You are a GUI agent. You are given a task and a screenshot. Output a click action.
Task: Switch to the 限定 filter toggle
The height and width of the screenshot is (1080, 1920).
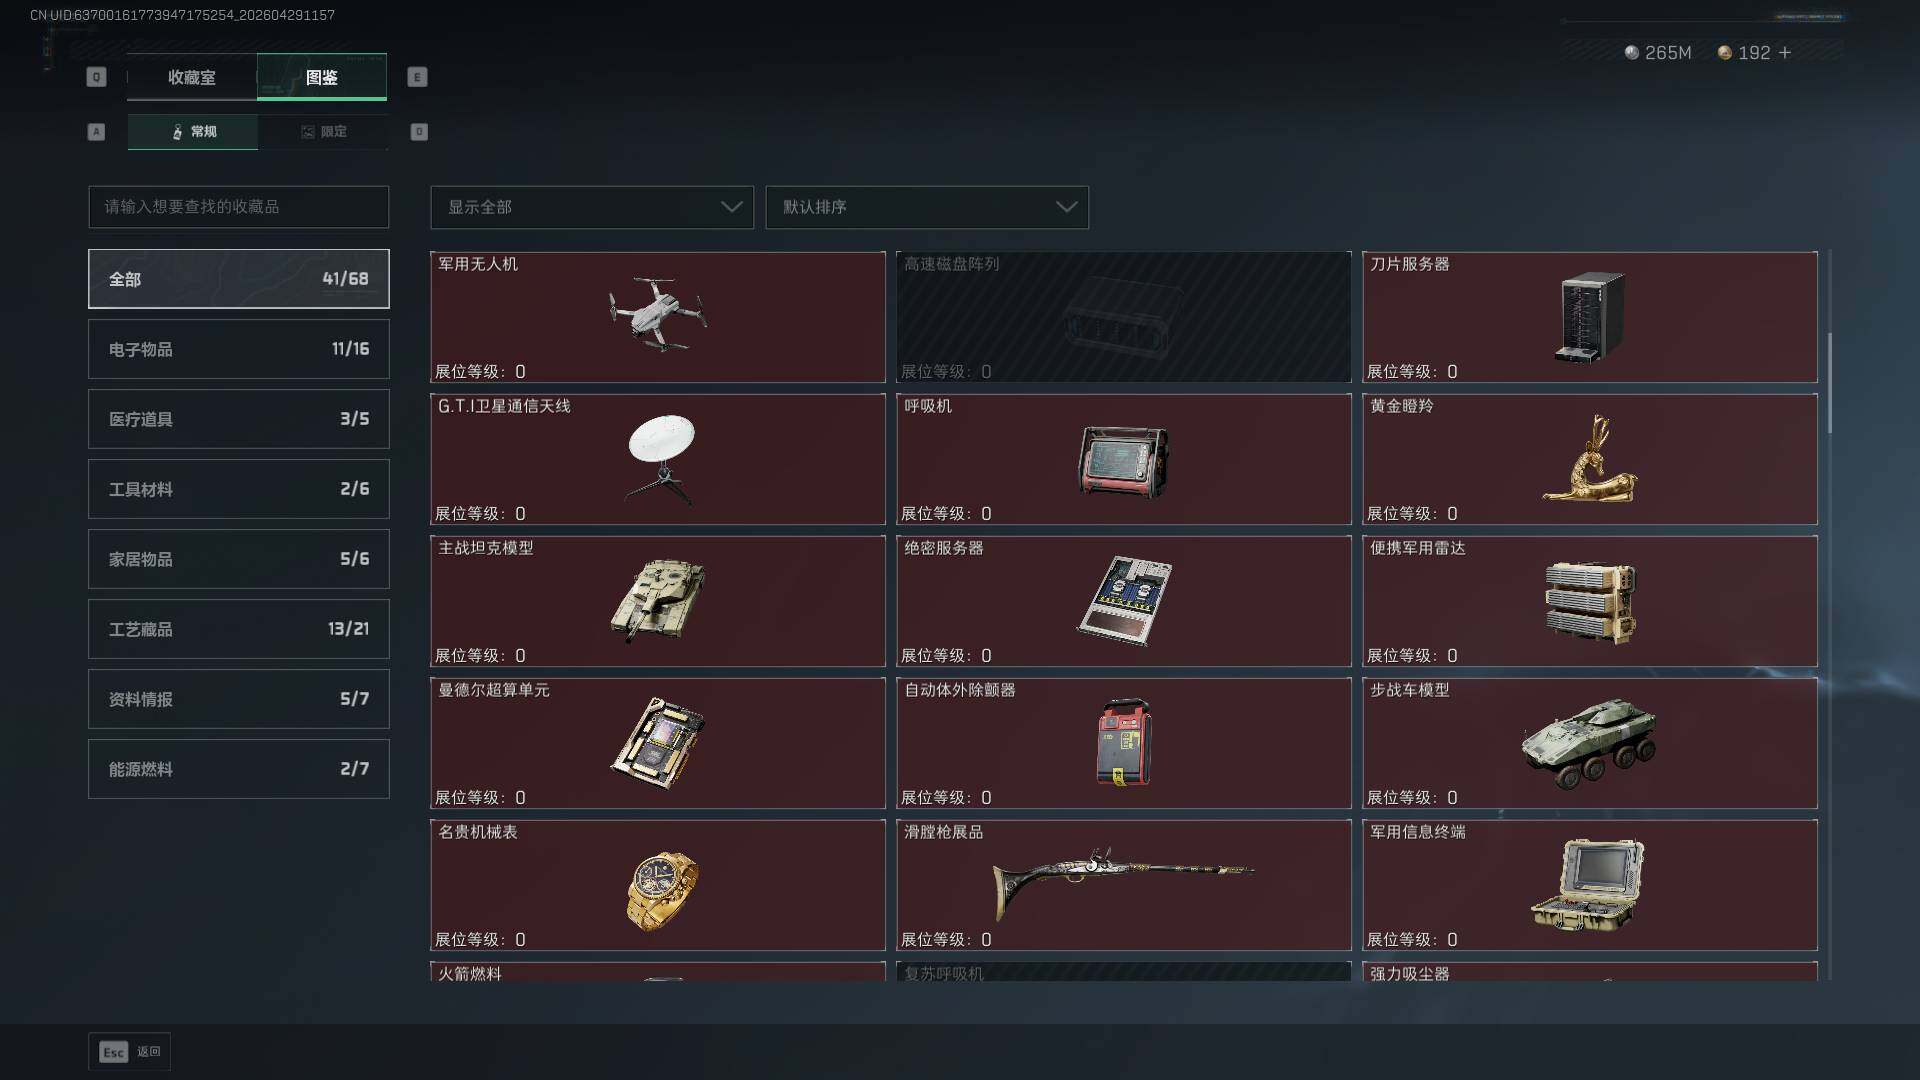pos(323,131)
